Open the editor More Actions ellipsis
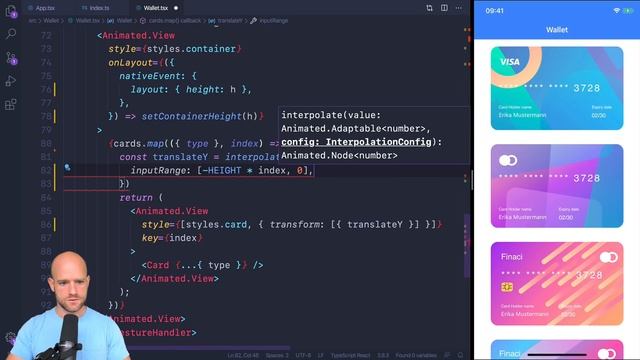Image resolution: width=640 pixels, height=360 pixels. click(x=459, y=8)
